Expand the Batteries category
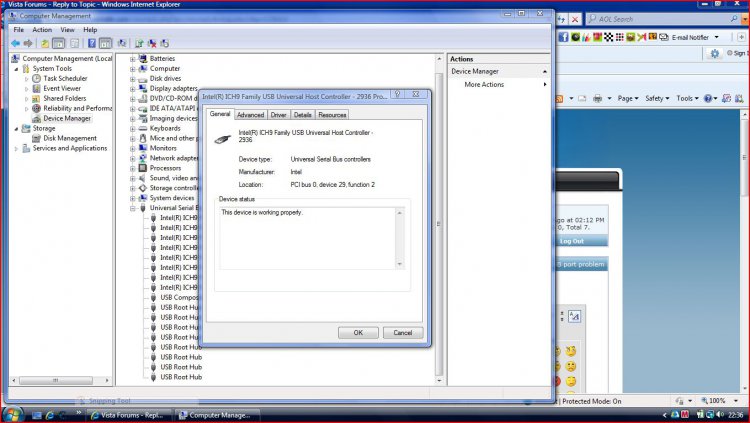 tap(132, 59)
